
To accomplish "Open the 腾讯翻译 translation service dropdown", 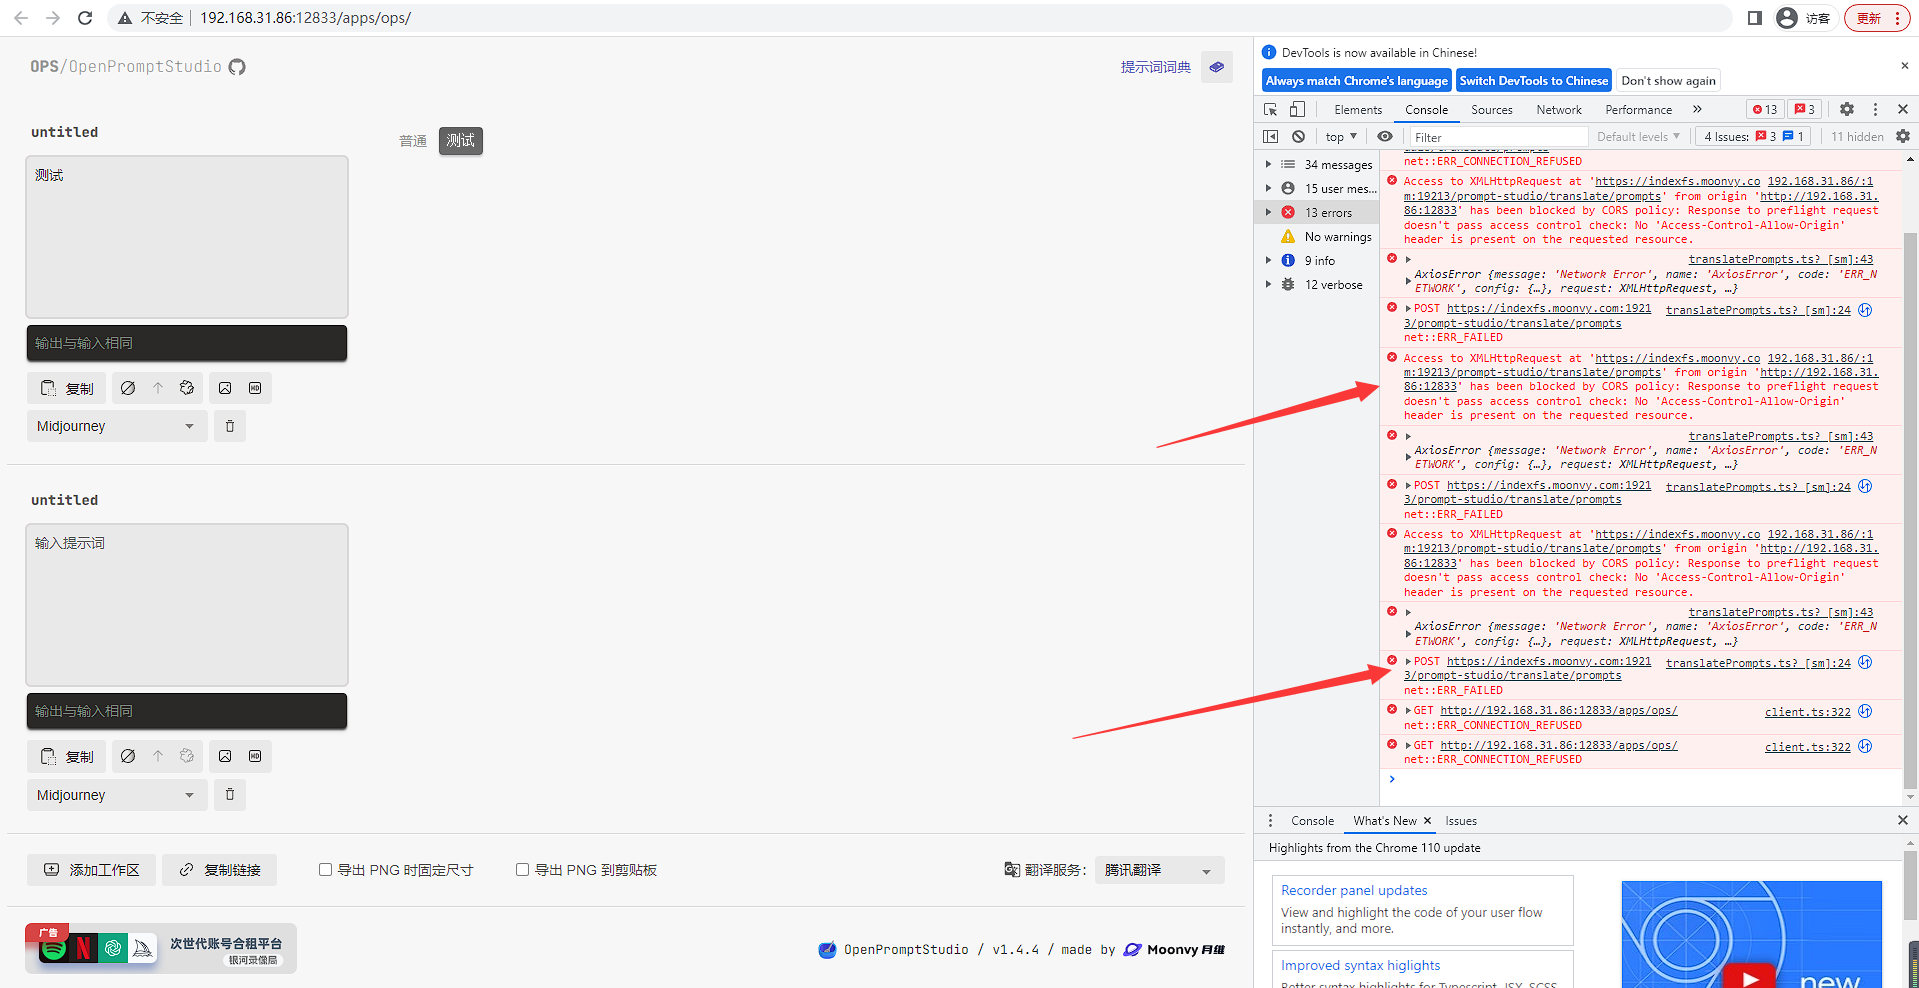I will [x=1158, y=869].
